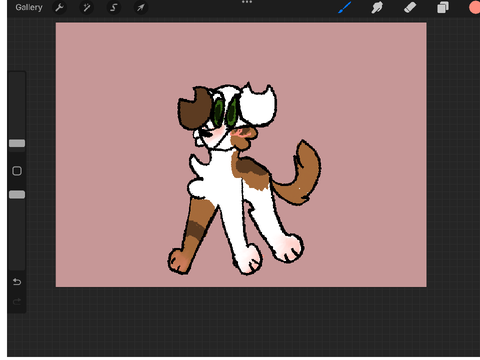Select the Eraser tool
This screenshot has height=360, width=480.
[410, 7]
